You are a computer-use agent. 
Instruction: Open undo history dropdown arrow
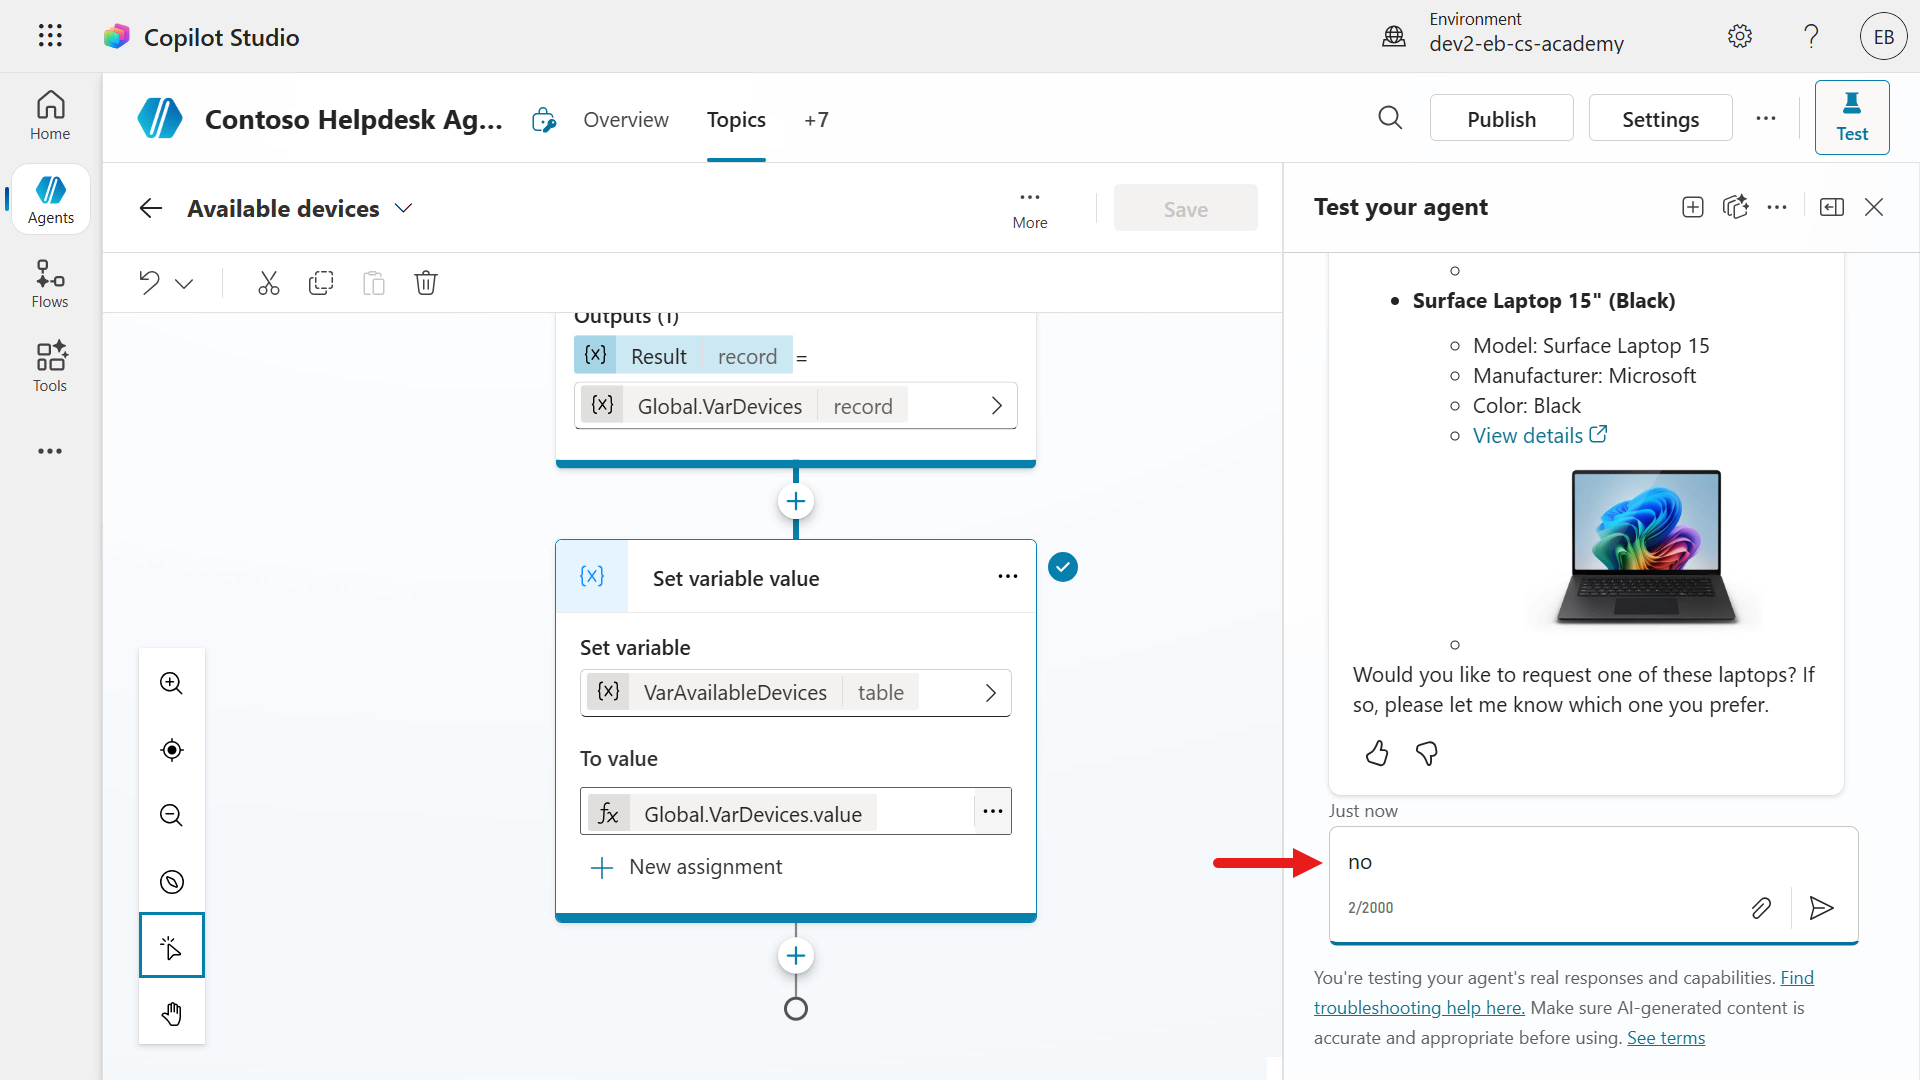[184, 284]
